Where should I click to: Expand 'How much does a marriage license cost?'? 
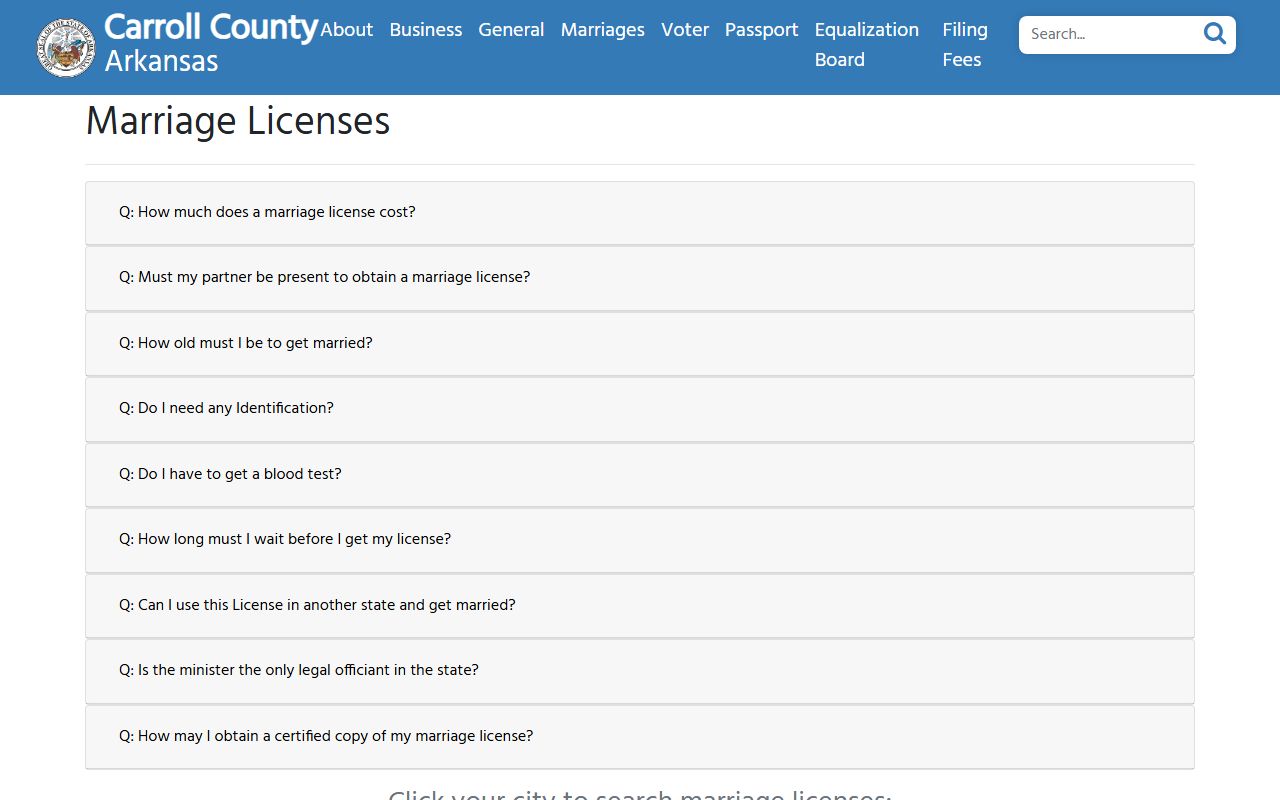point(640,213)
